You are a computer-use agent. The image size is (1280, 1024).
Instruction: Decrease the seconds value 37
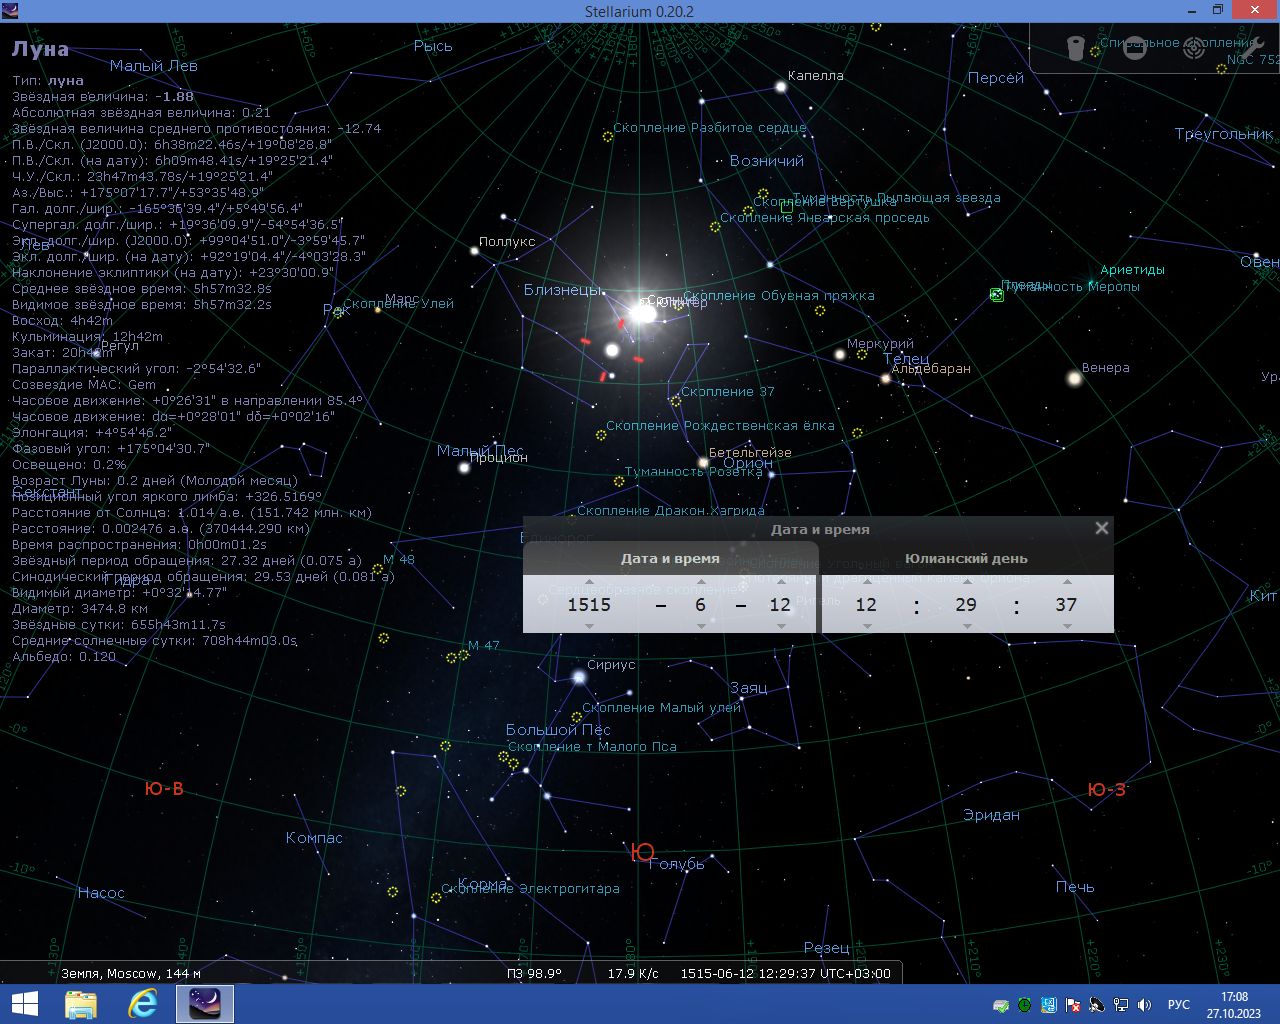point(1067,626)
